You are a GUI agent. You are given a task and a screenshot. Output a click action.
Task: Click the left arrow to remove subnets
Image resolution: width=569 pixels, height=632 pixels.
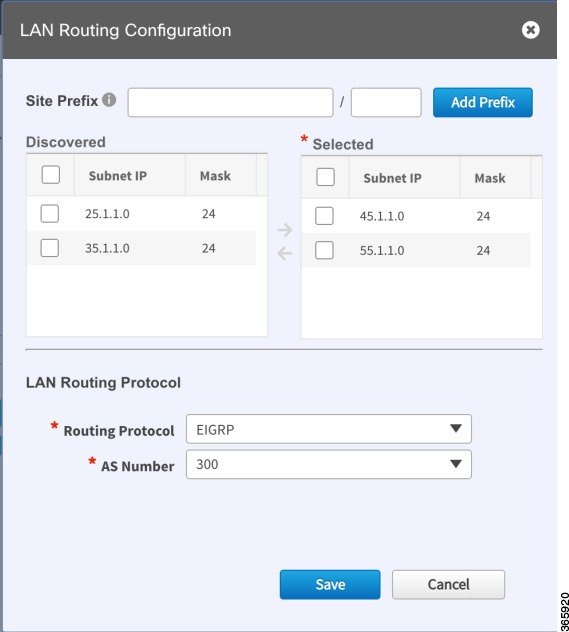click(285, 254)
